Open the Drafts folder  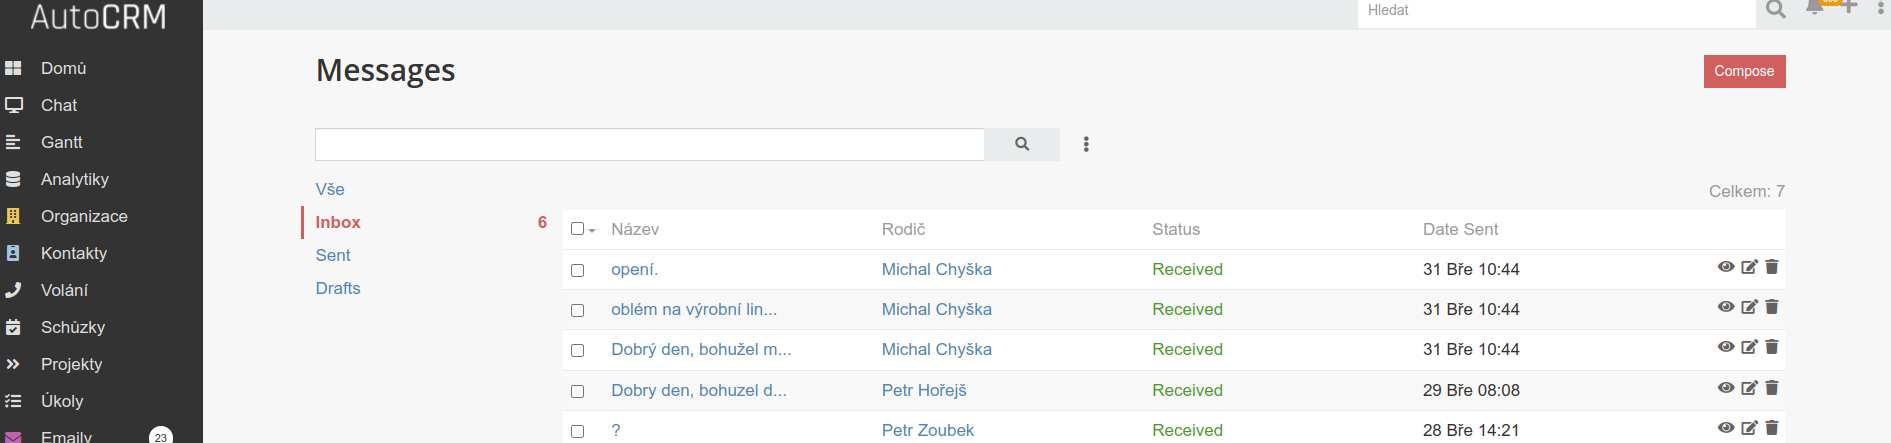point(338,288)
